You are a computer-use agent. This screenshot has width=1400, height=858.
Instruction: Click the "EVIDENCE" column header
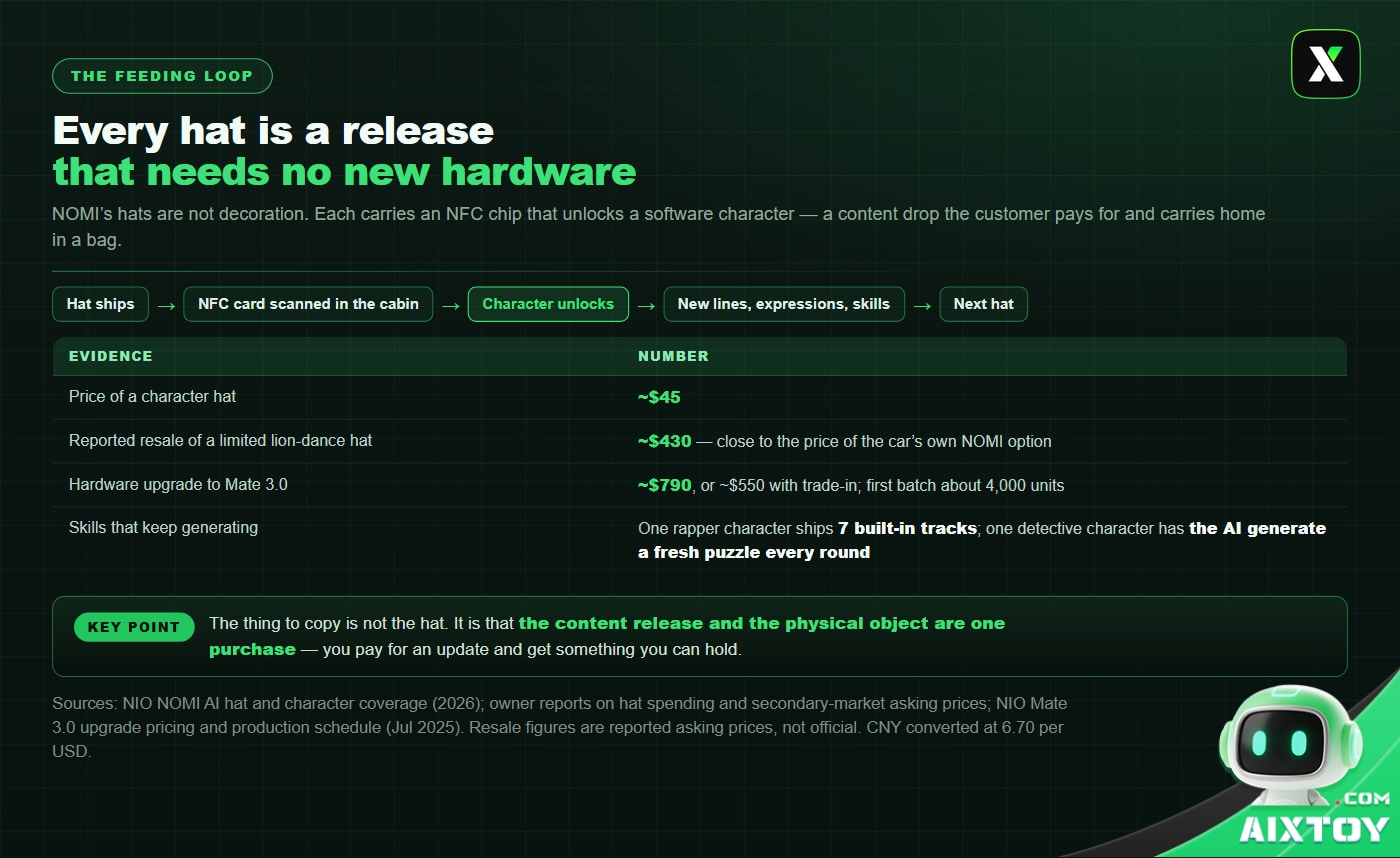111,356
